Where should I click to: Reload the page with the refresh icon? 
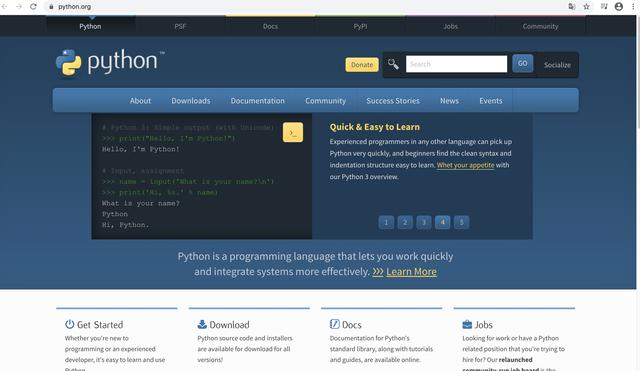[x=33, y=7]
